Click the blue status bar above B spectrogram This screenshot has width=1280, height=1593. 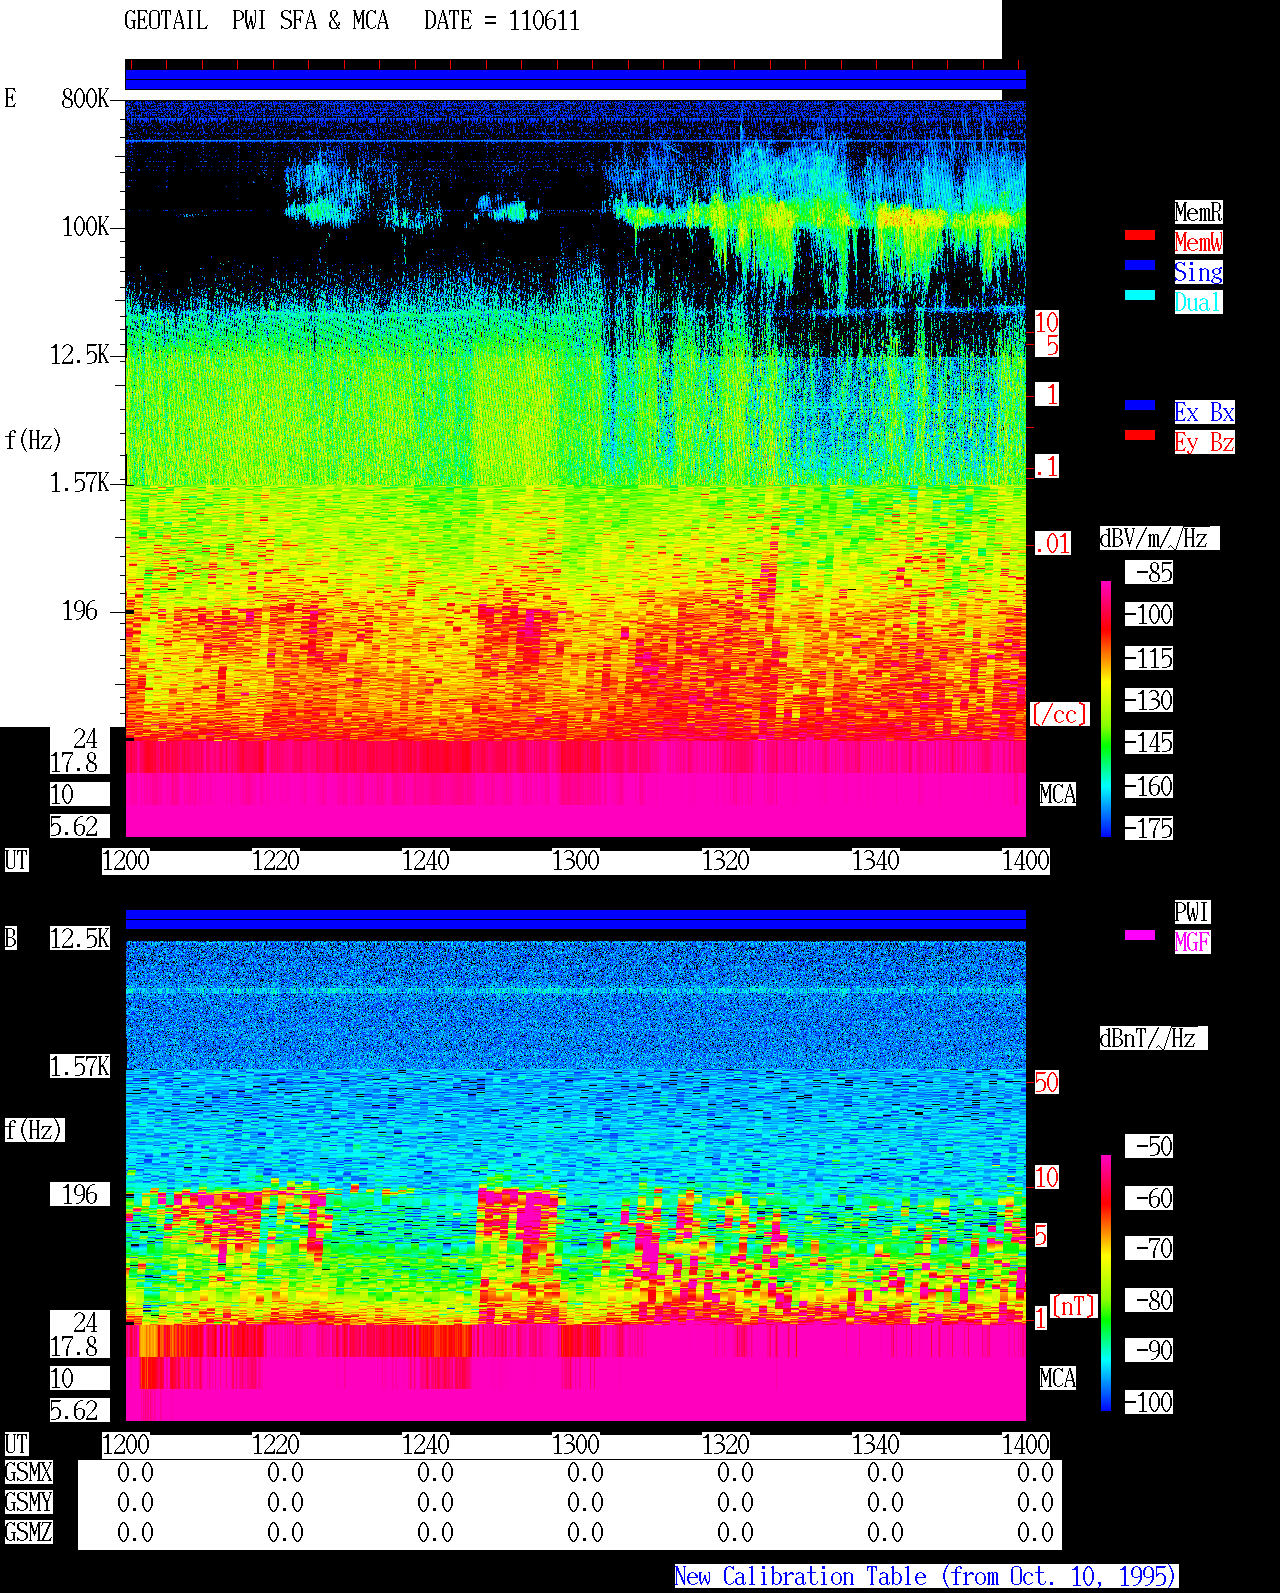tap(575, 920)
